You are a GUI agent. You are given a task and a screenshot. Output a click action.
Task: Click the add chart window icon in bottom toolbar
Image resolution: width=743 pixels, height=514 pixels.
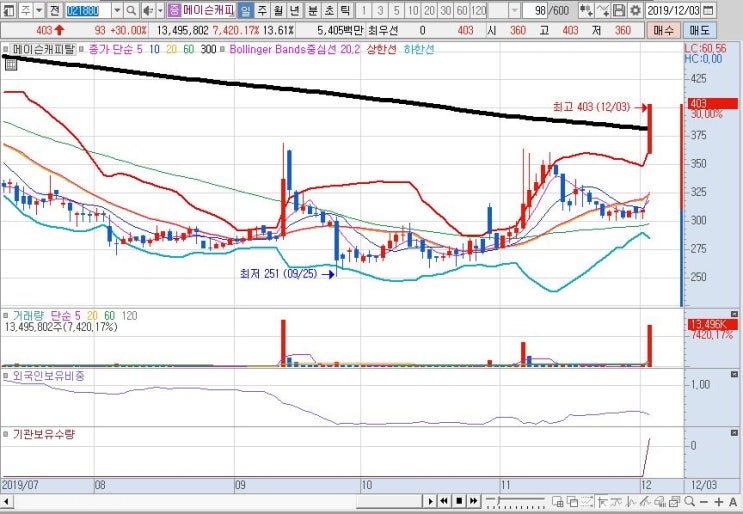pos(558,501)
